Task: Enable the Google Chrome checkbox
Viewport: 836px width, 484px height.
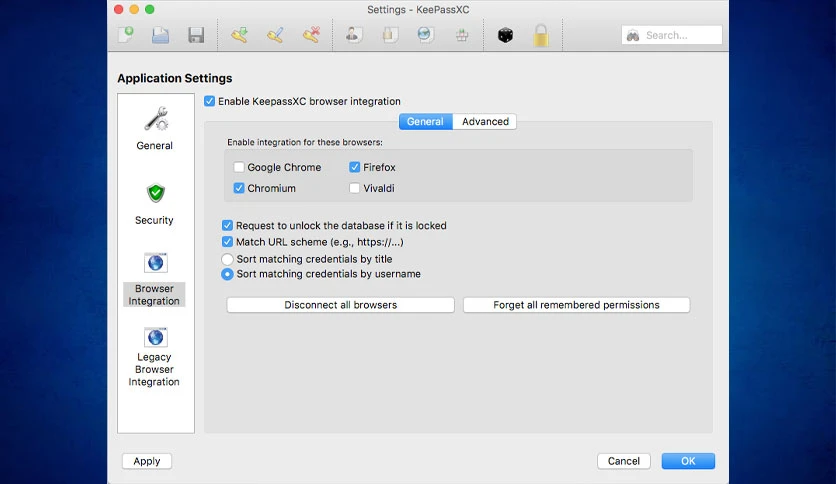Action: [239, 167]
